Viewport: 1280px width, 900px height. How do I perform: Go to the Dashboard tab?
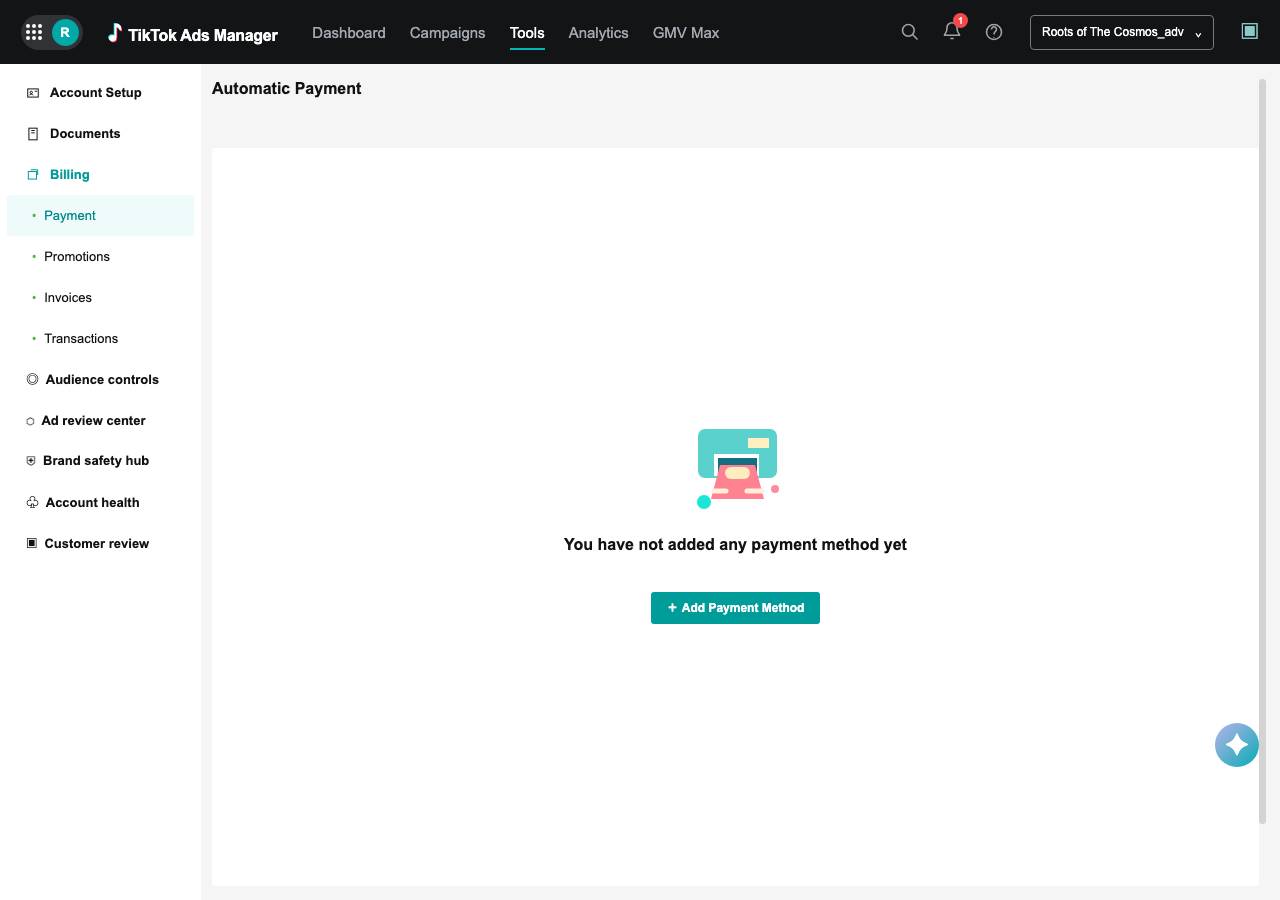tap(349, 32)
